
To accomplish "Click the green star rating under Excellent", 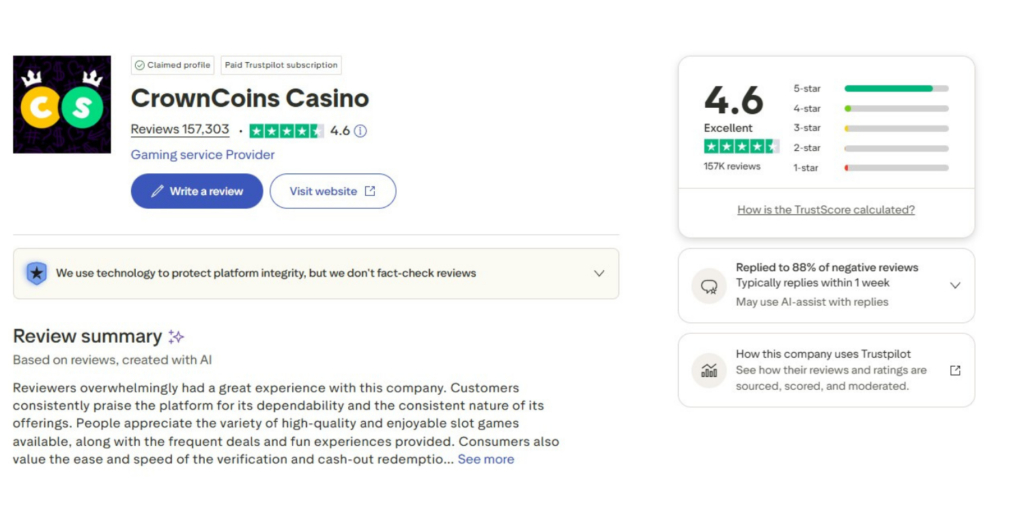I will tap(741, 146).
